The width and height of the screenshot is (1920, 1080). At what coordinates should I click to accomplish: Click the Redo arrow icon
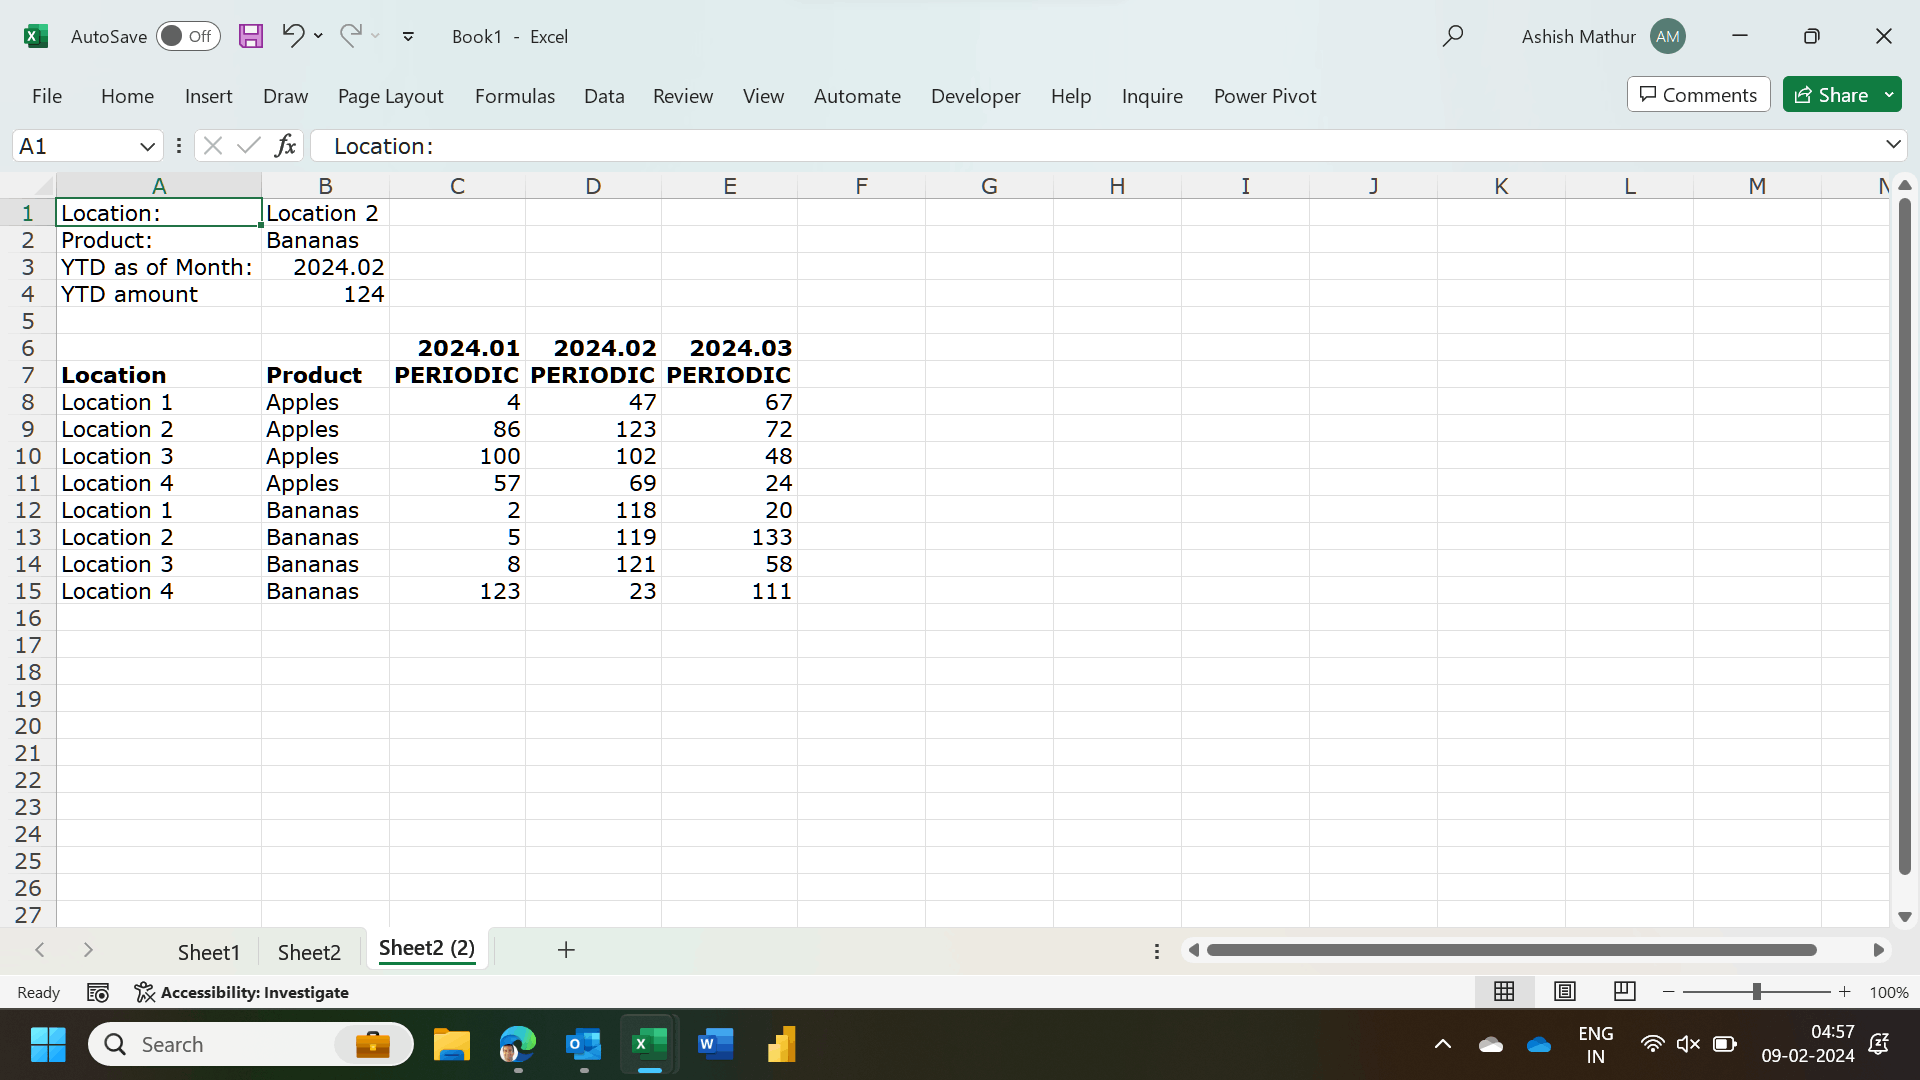[350, 36]
